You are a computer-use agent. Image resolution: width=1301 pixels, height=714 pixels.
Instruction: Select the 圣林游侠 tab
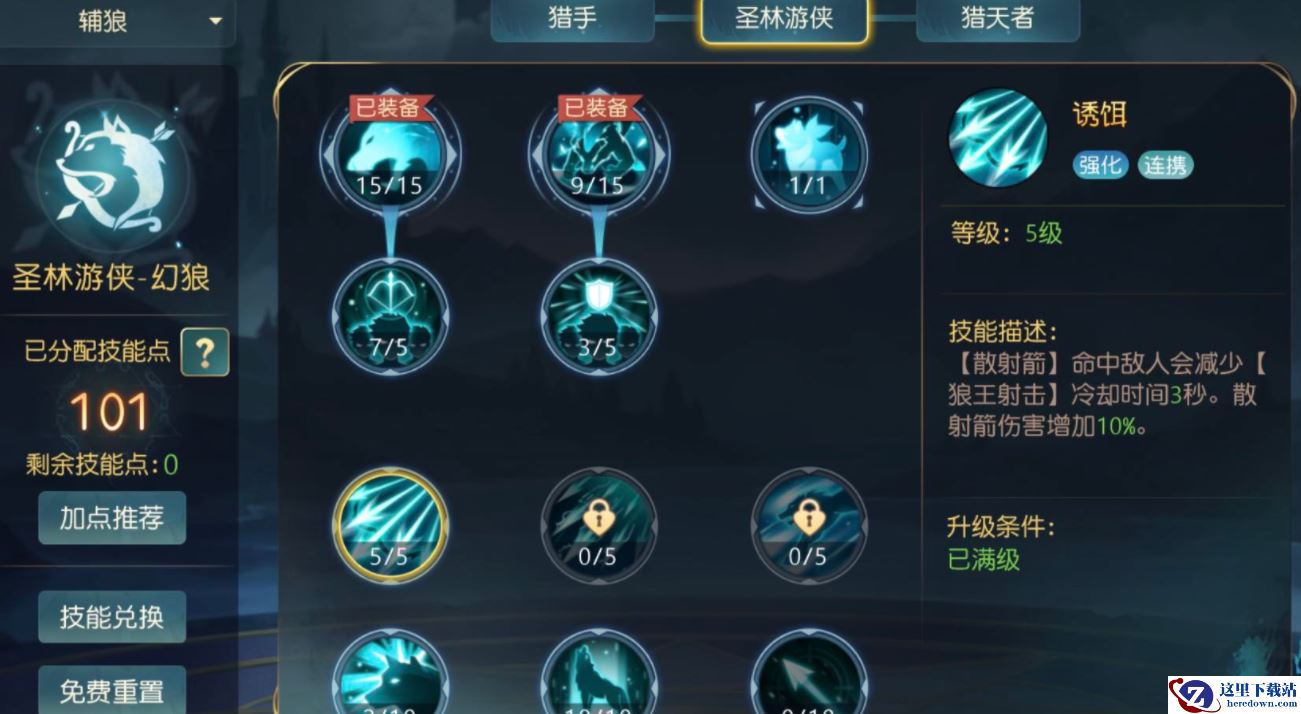coord(785,20)
